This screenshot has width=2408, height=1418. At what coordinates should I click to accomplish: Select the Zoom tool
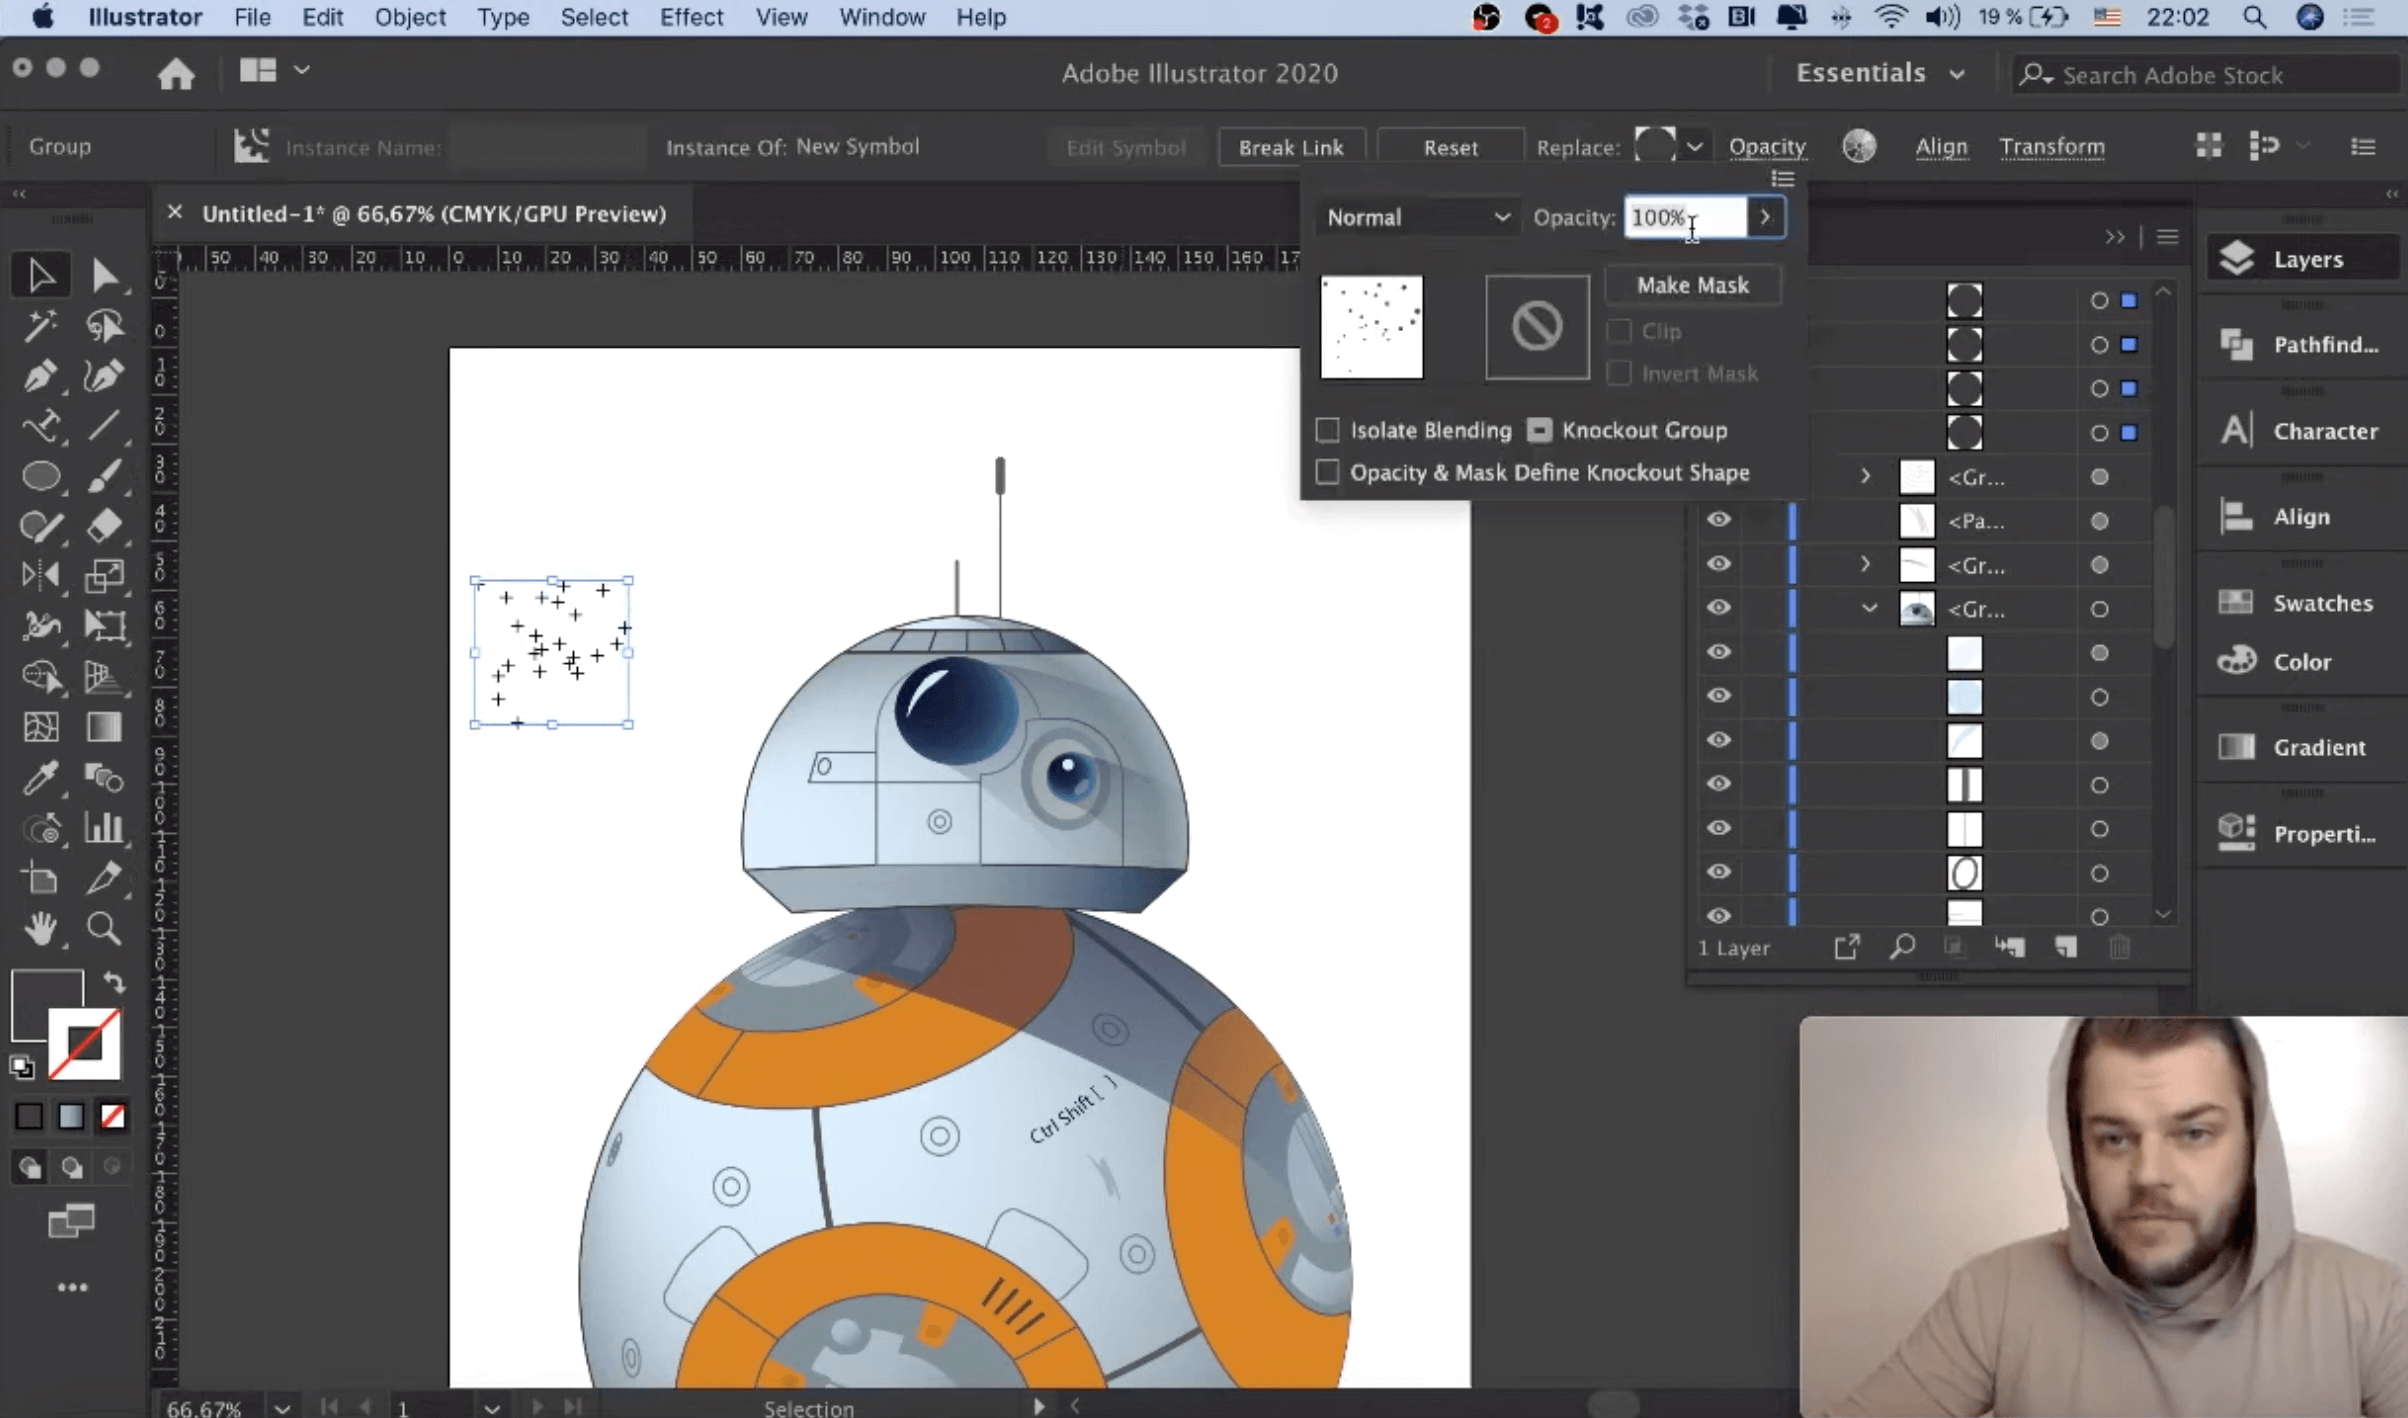pos(103,929)
